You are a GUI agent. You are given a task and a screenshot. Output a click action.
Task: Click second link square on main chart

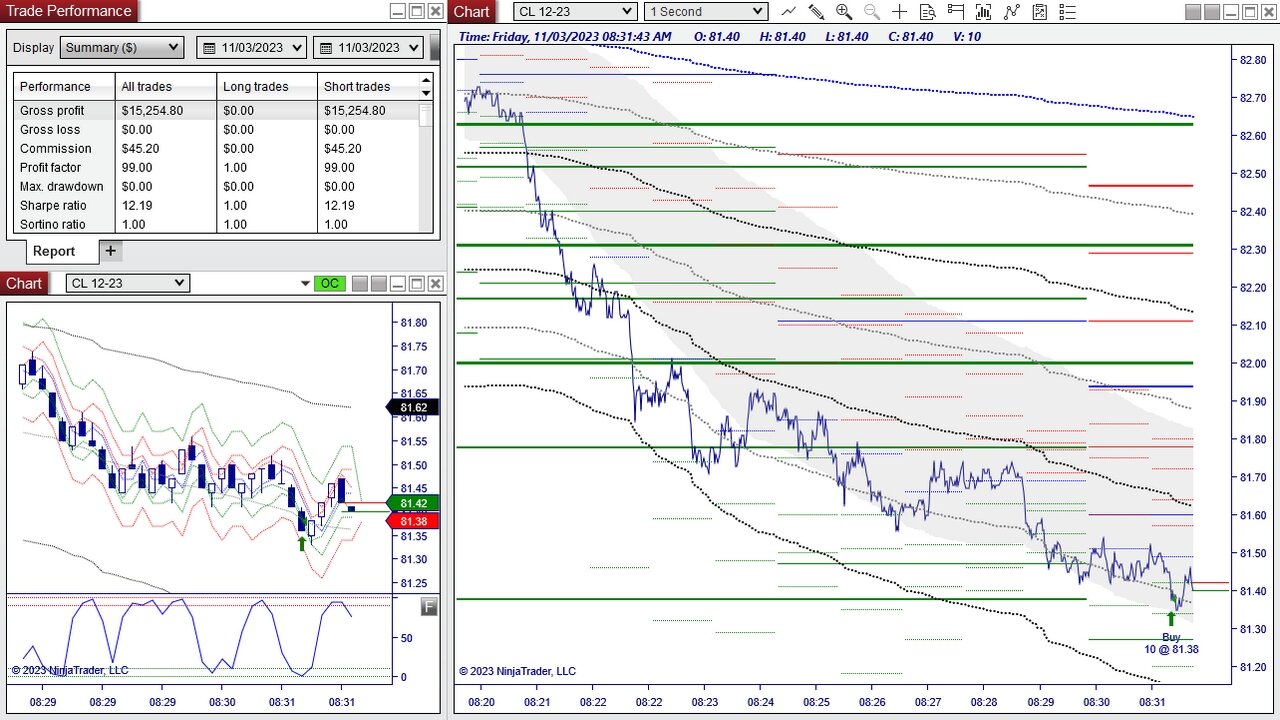[1212, 11]
